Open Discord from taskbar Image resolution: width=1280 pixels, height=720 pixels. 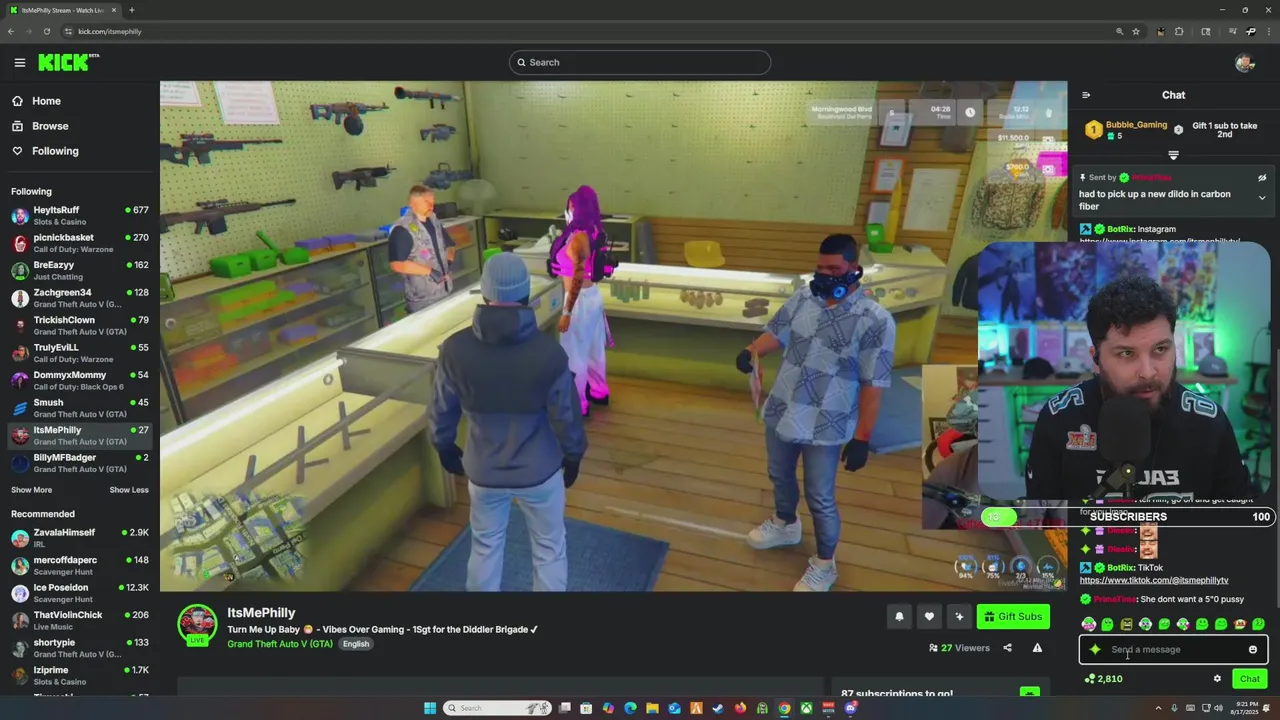850,708
